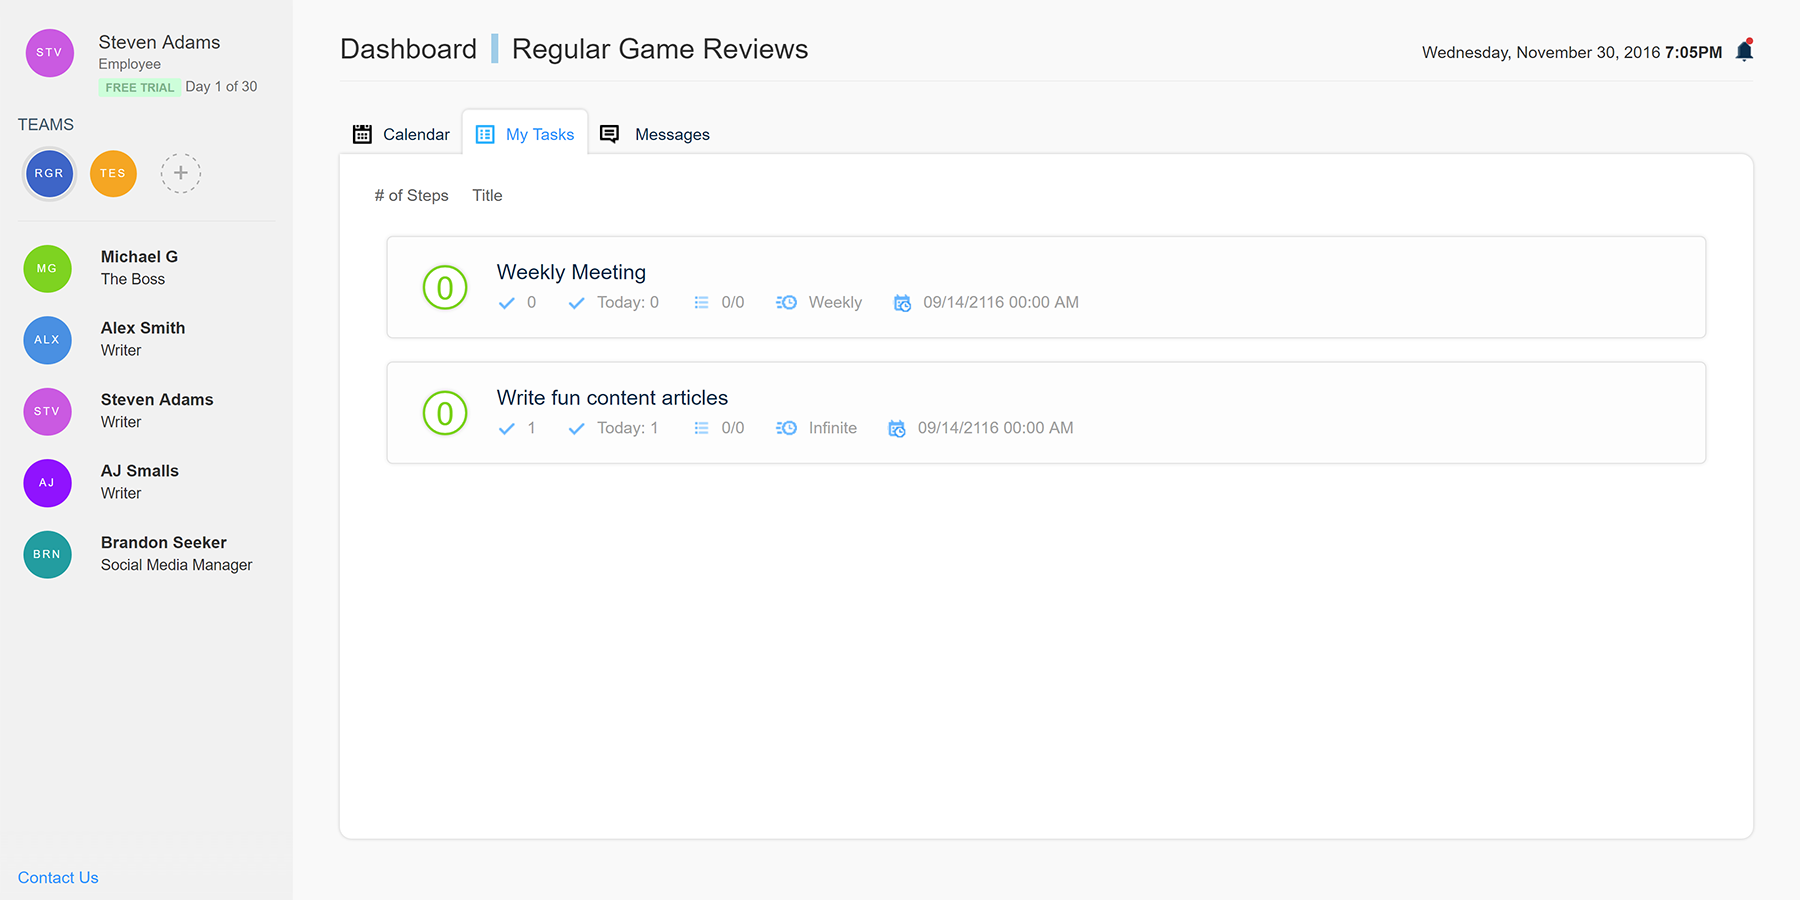Image resolution: width=1800 pixels, height=900 pixels.
Task: Click the AJ avatar for AJ Smalls
Action: point(47,483)
